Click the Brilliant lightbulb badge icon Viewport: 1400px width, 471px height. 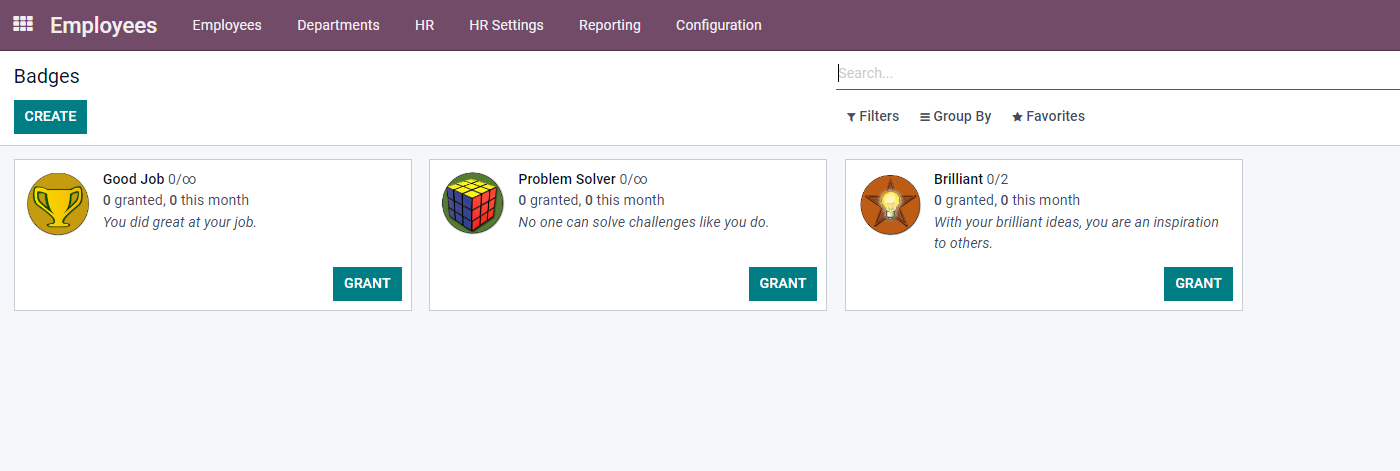[889, 205]
